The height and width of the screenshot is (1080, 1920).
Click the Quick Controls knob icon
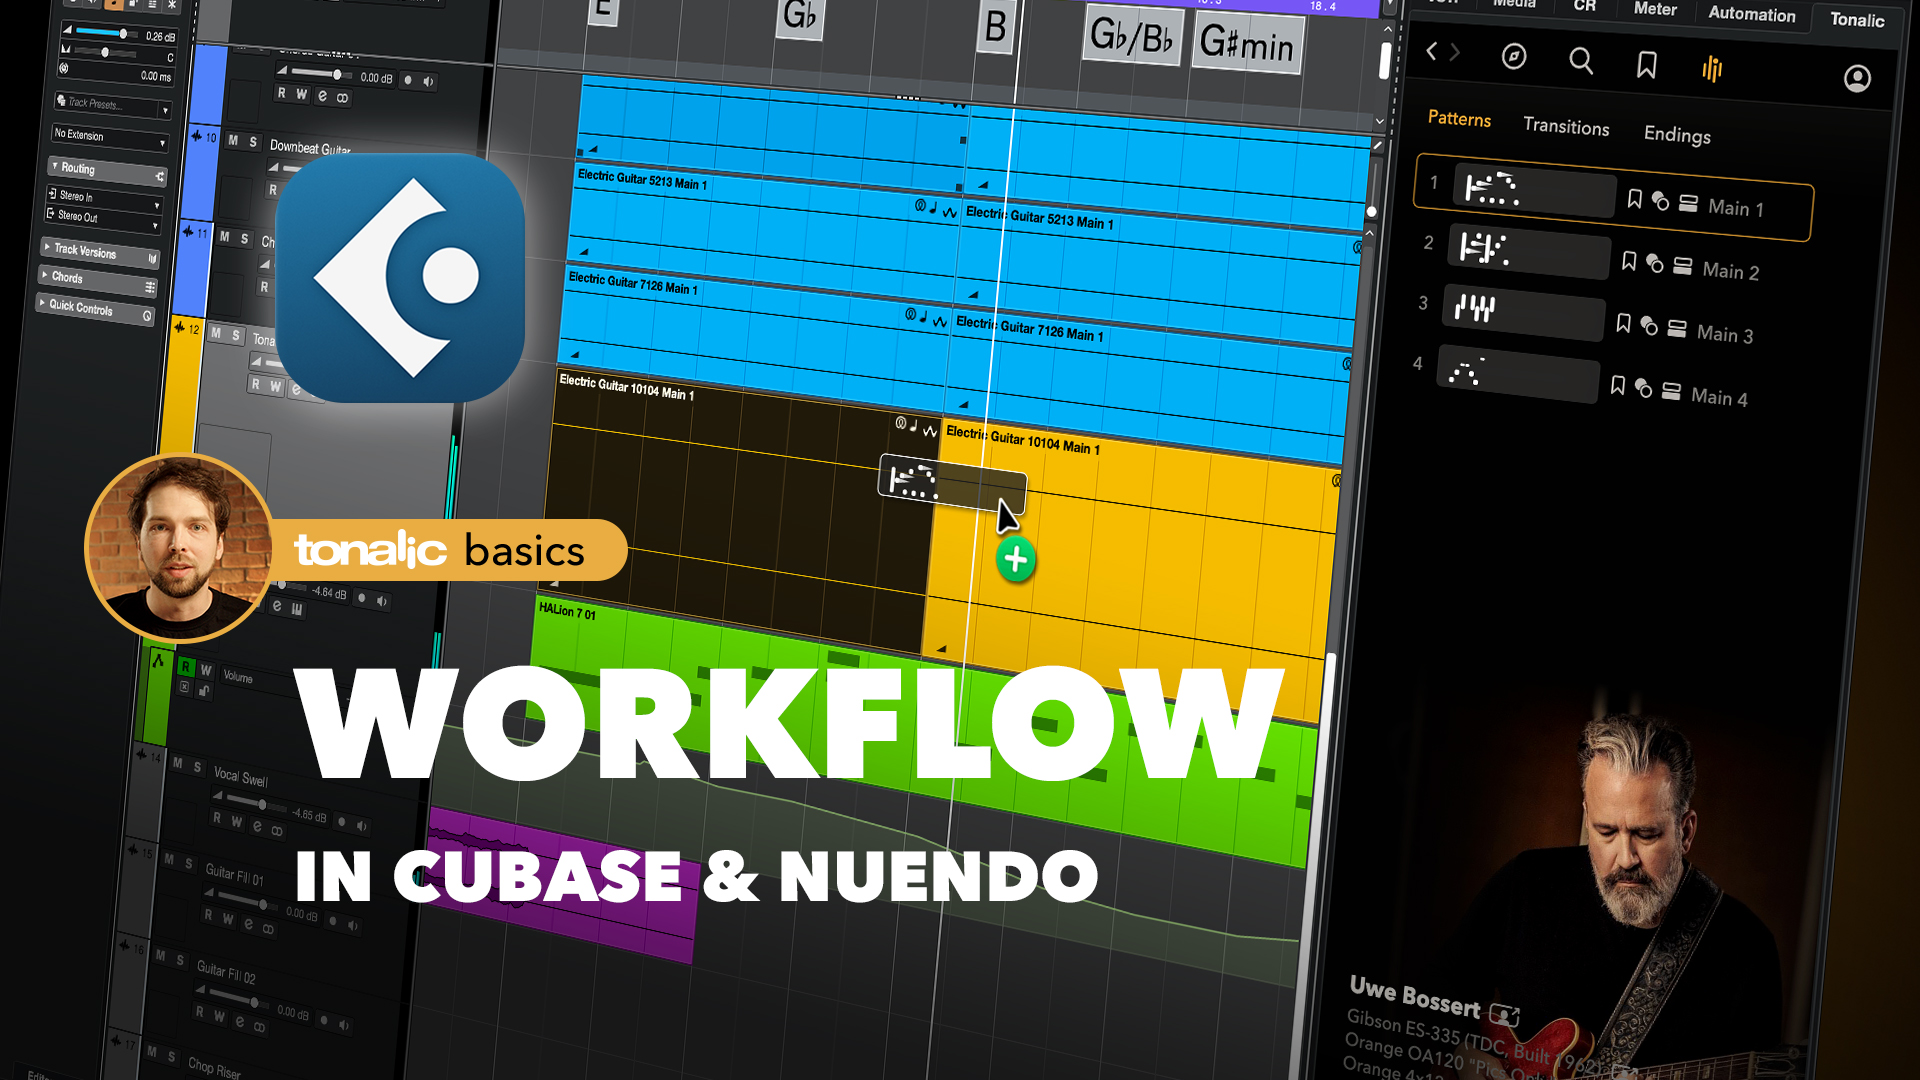click(147, 316)
